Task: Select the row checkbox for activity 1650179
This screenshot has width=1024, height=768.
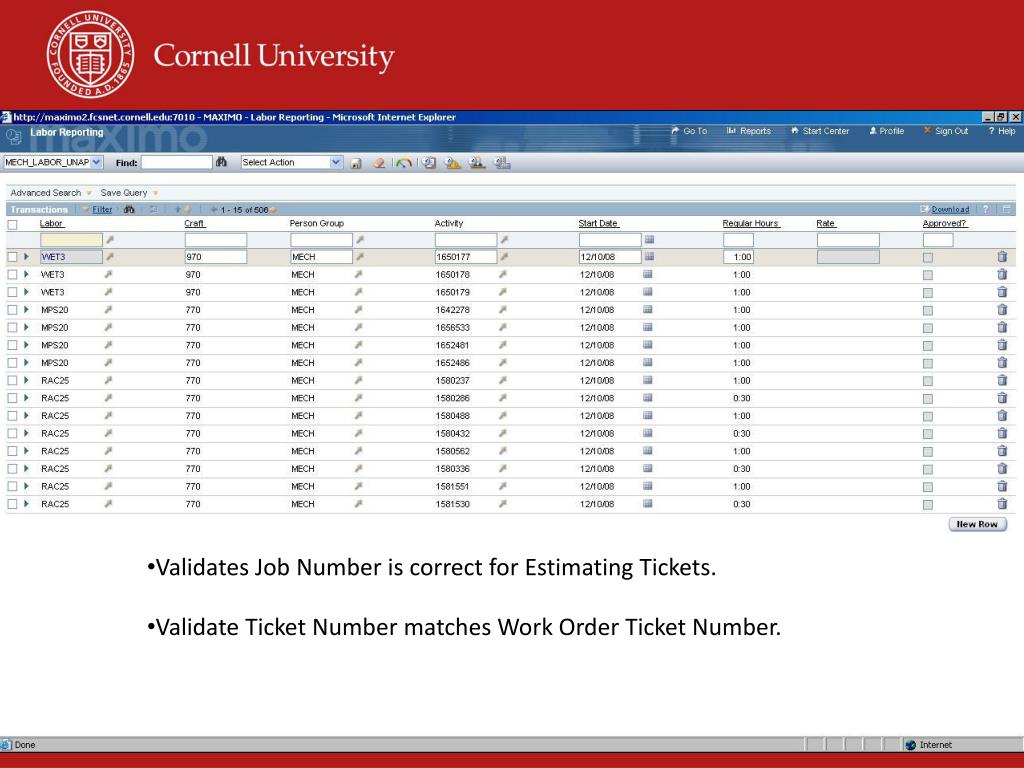Action: 12,293
